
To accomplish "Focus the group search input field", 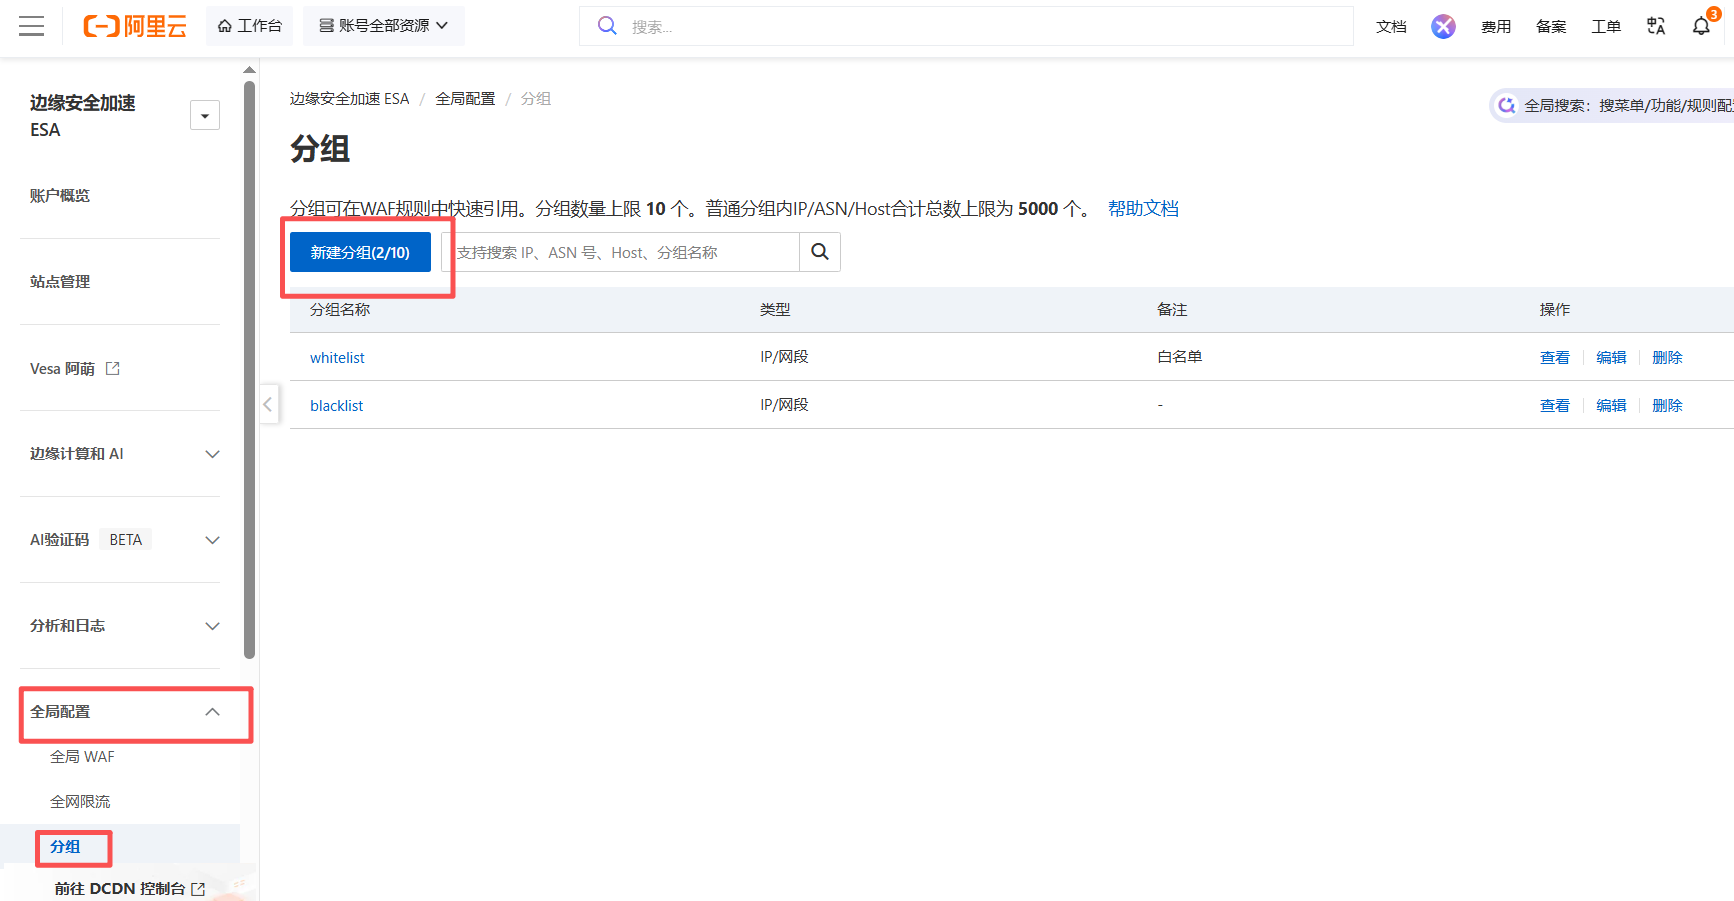I will click(620, 252).
